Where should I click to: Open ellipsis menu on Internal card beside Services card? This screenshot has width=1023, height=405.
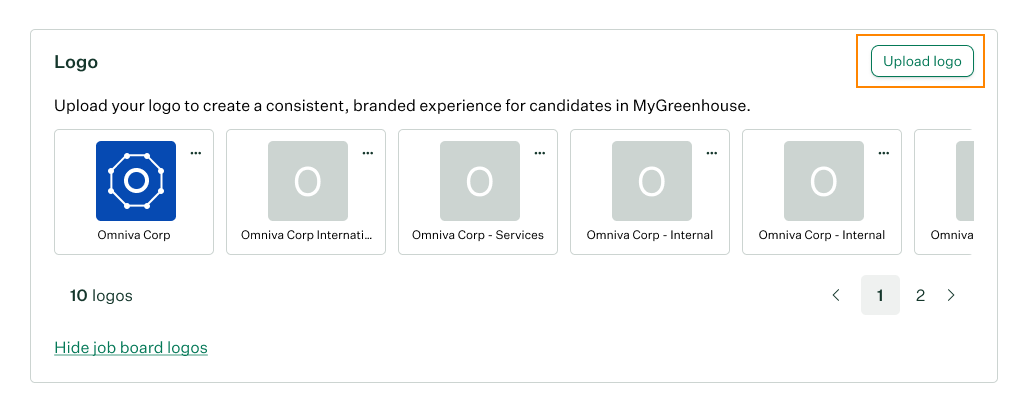pos(712,153)
